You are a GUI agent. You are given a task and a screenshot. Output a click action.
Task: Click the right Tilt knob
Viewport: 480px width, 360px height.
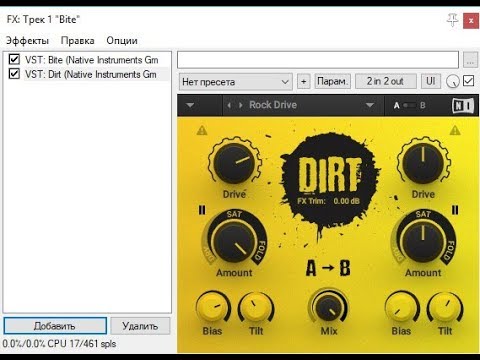445,308
